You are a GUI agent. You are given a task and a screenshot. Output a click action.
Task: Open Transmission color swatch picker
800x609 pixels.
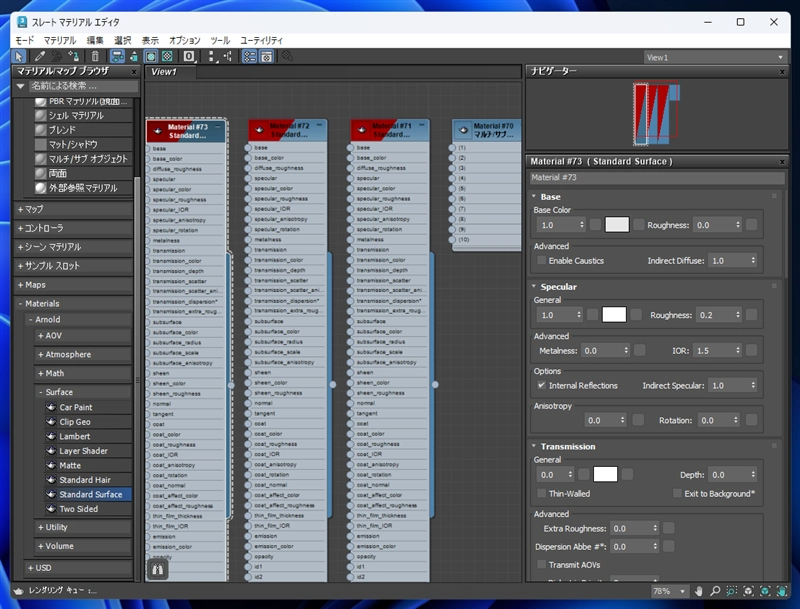[x=605, y=474]
